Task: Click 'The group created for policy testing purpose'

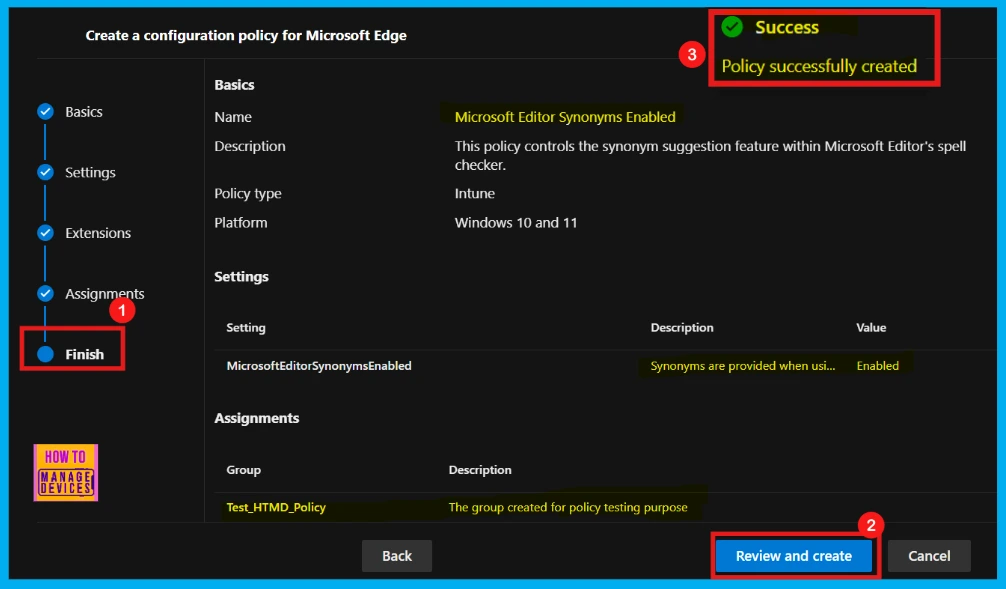Action: tap(568, 507)
